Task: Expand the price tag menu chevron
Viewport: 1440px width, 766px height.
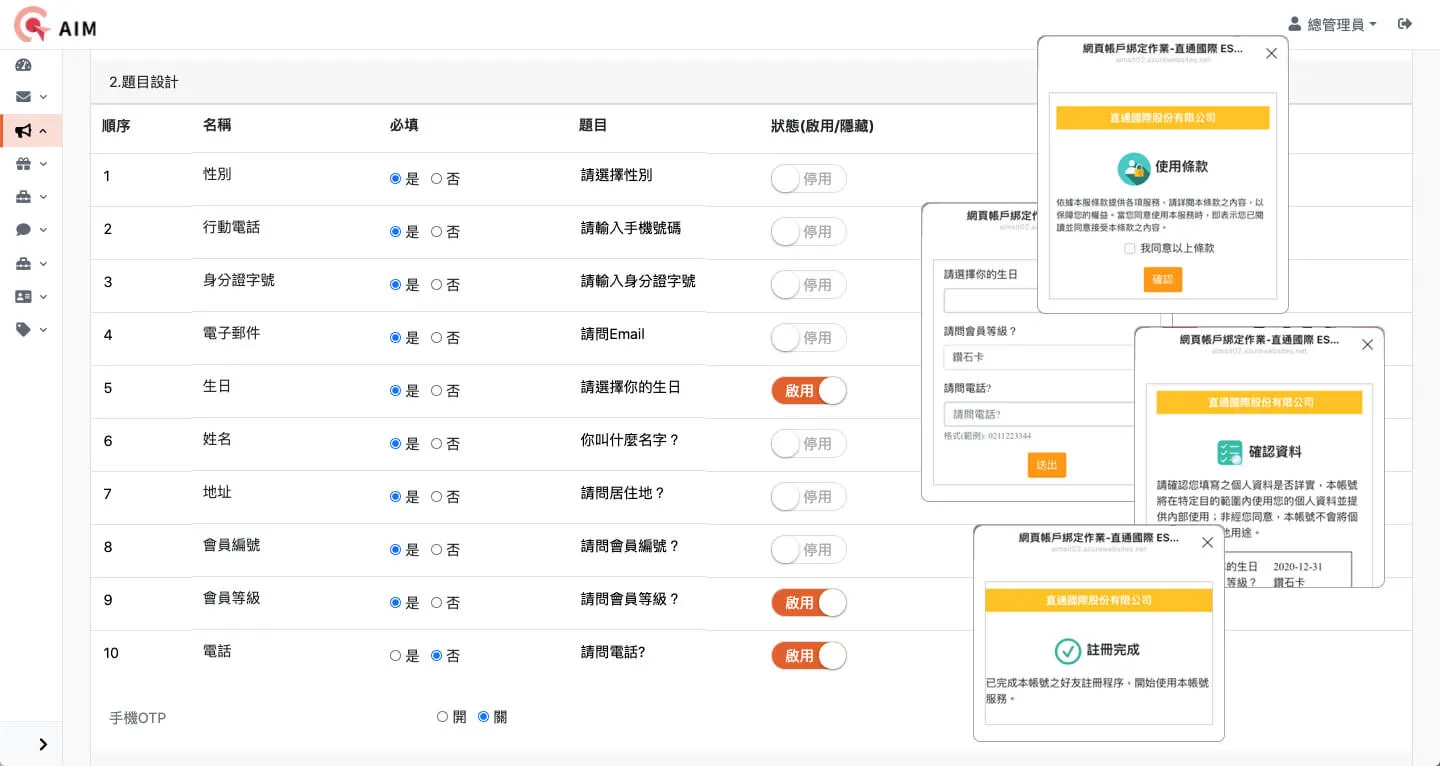Action: click(43, 330)
